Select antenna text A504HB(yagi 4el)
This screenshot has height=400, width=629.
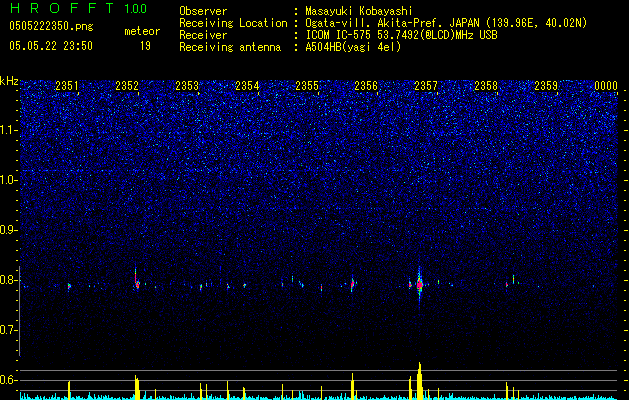(x=353, y=47)
